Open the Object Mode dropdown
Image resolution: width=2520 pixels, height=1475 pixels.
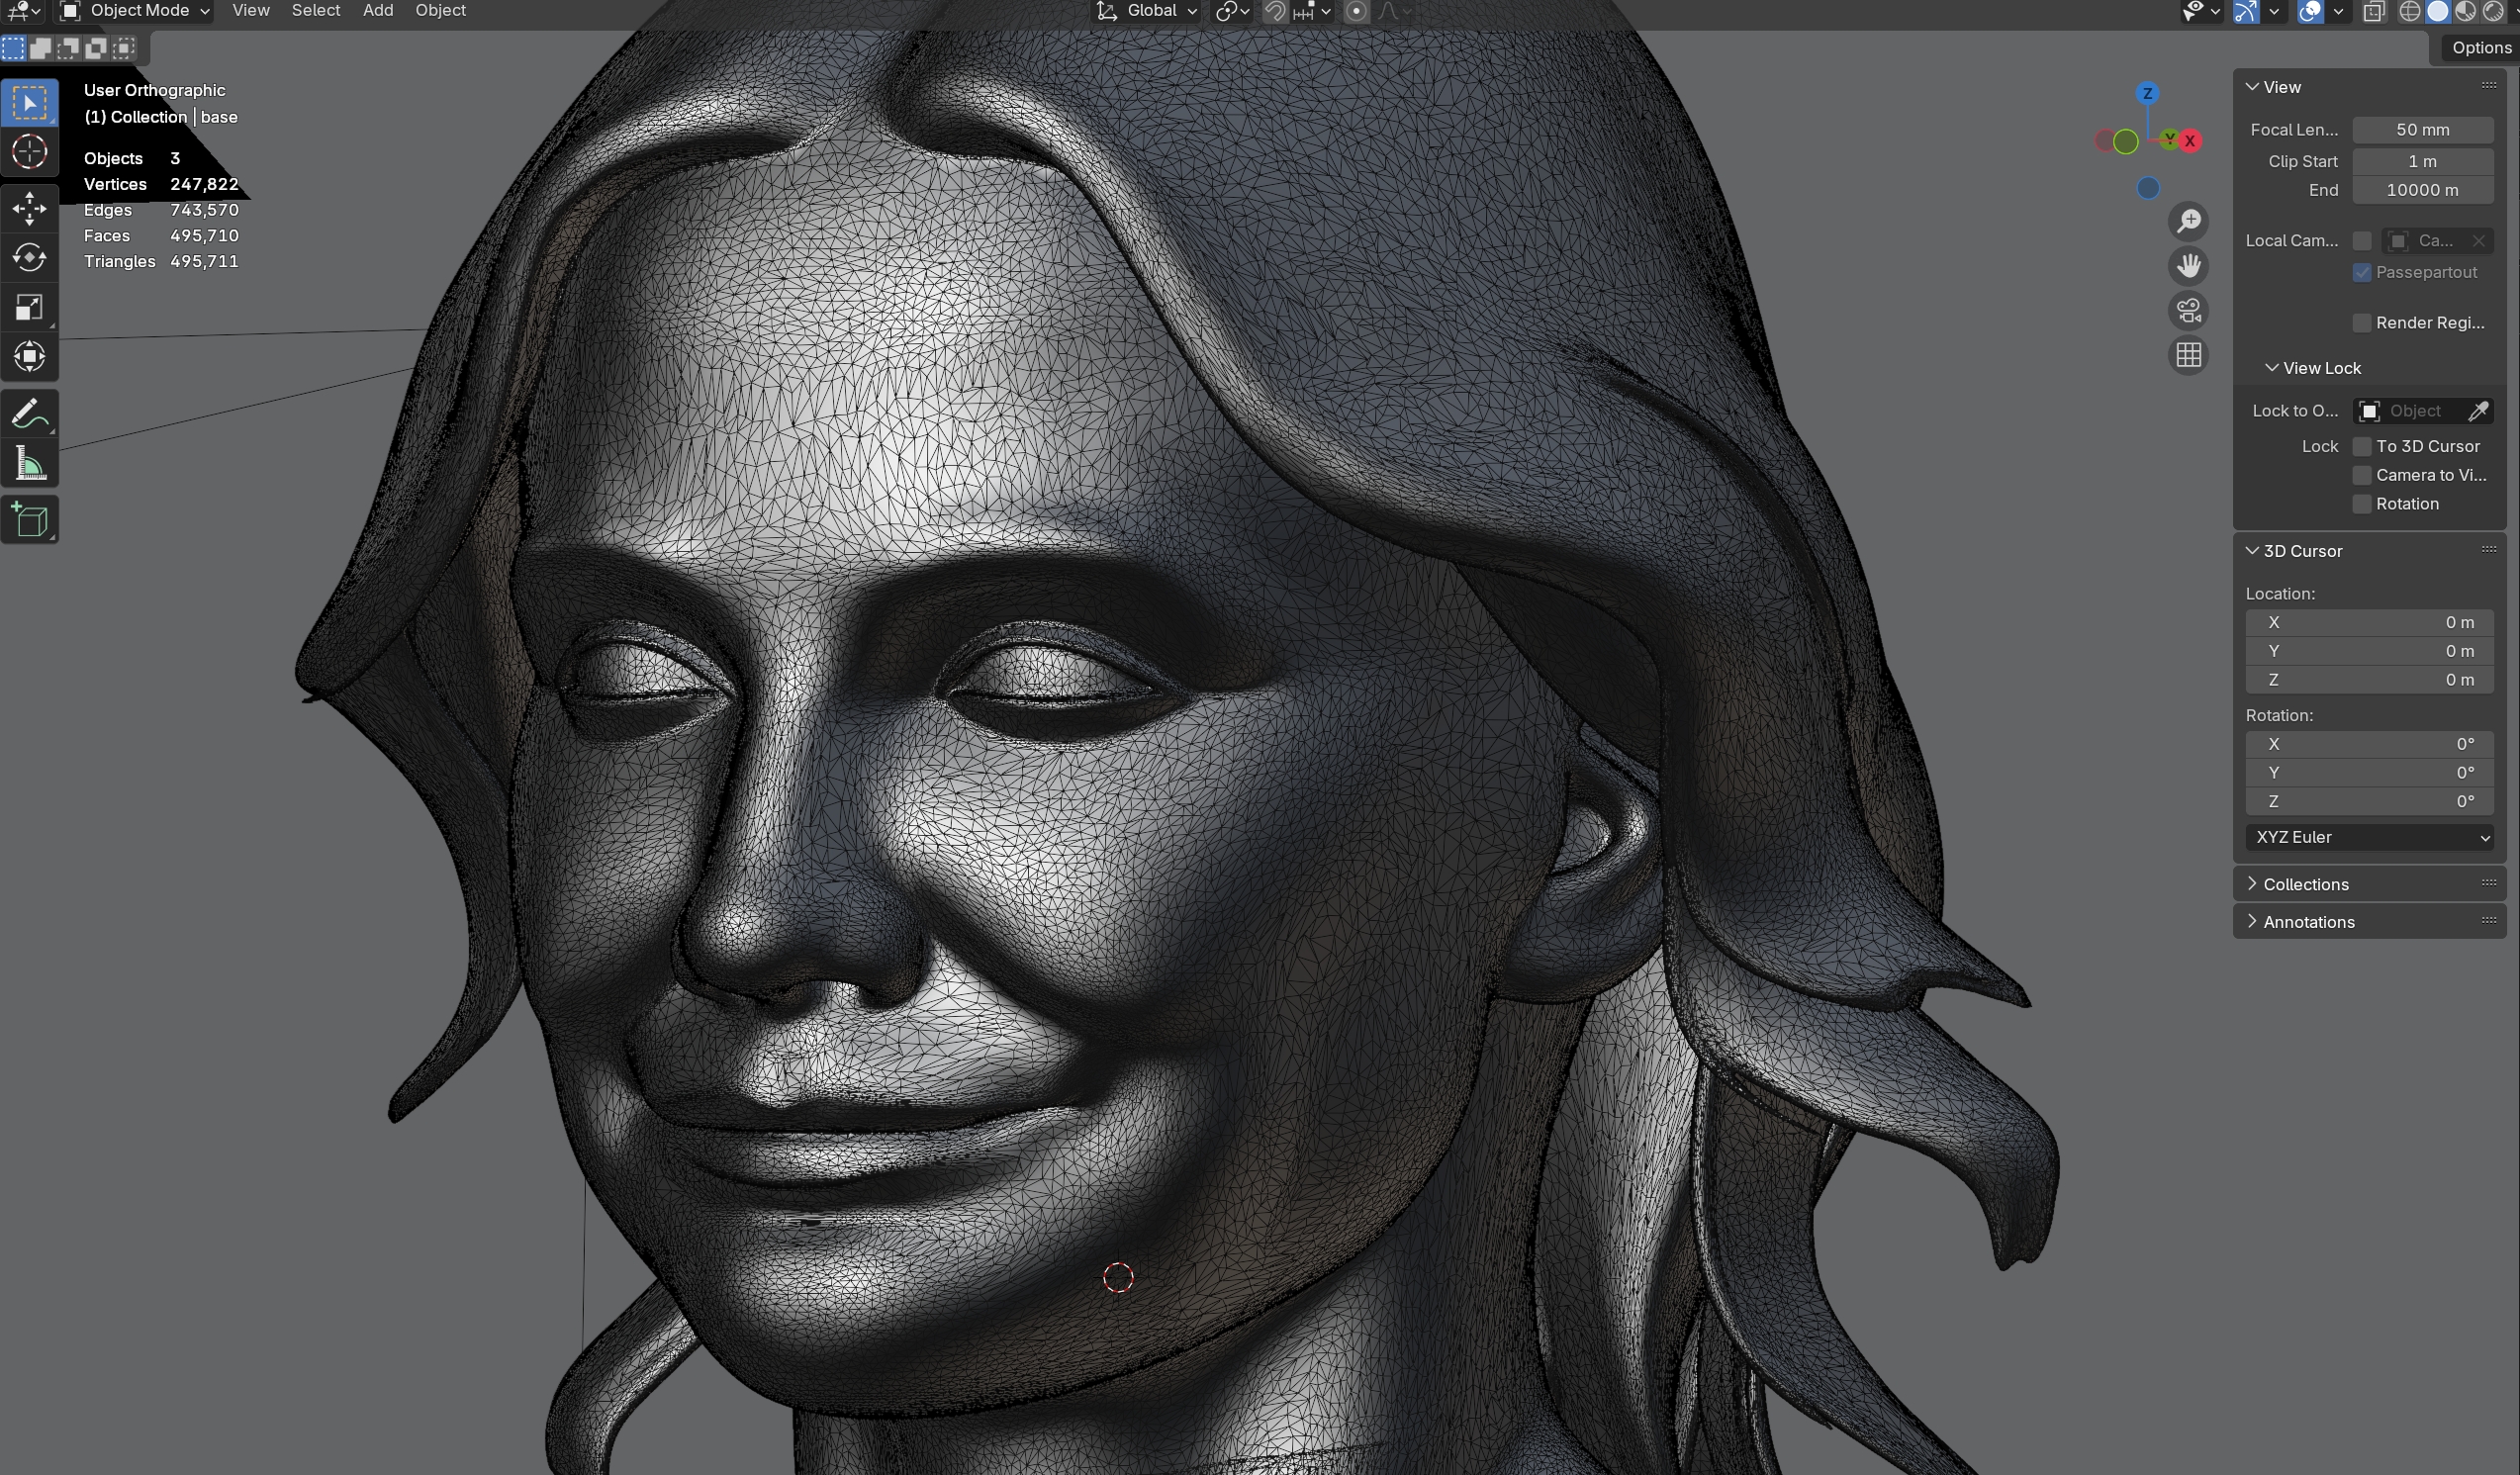click(x=135, y=11)
